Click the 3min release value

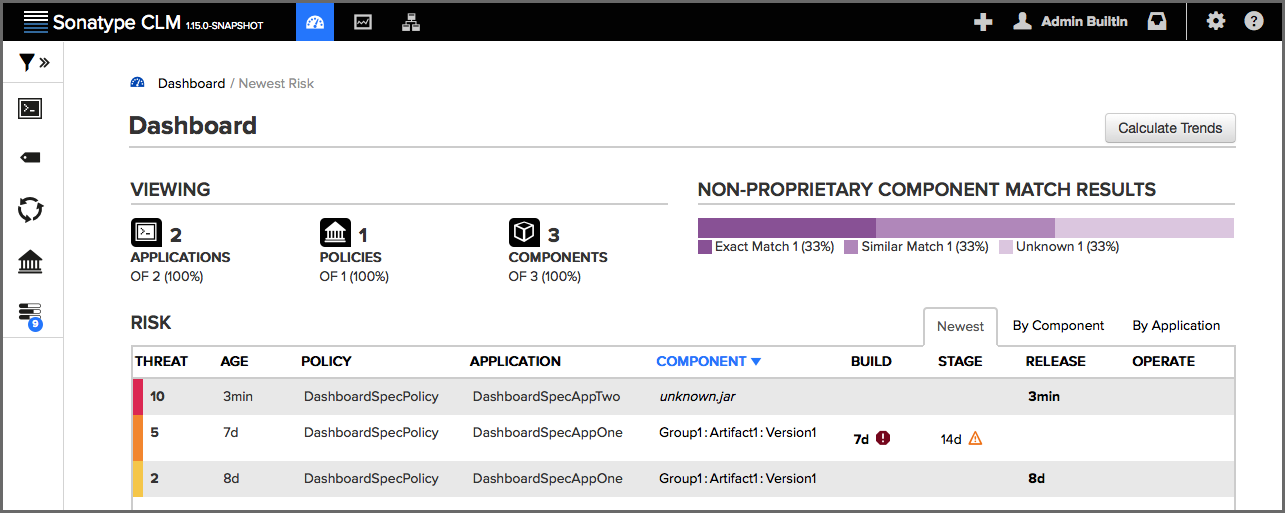1044,396
